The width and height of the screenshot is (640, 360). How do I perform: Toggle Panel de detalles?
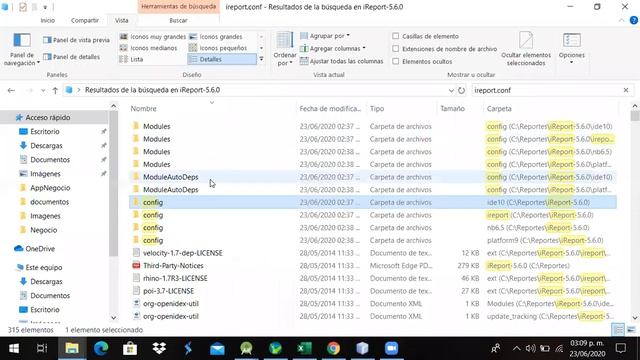click(x=71, y=57)
